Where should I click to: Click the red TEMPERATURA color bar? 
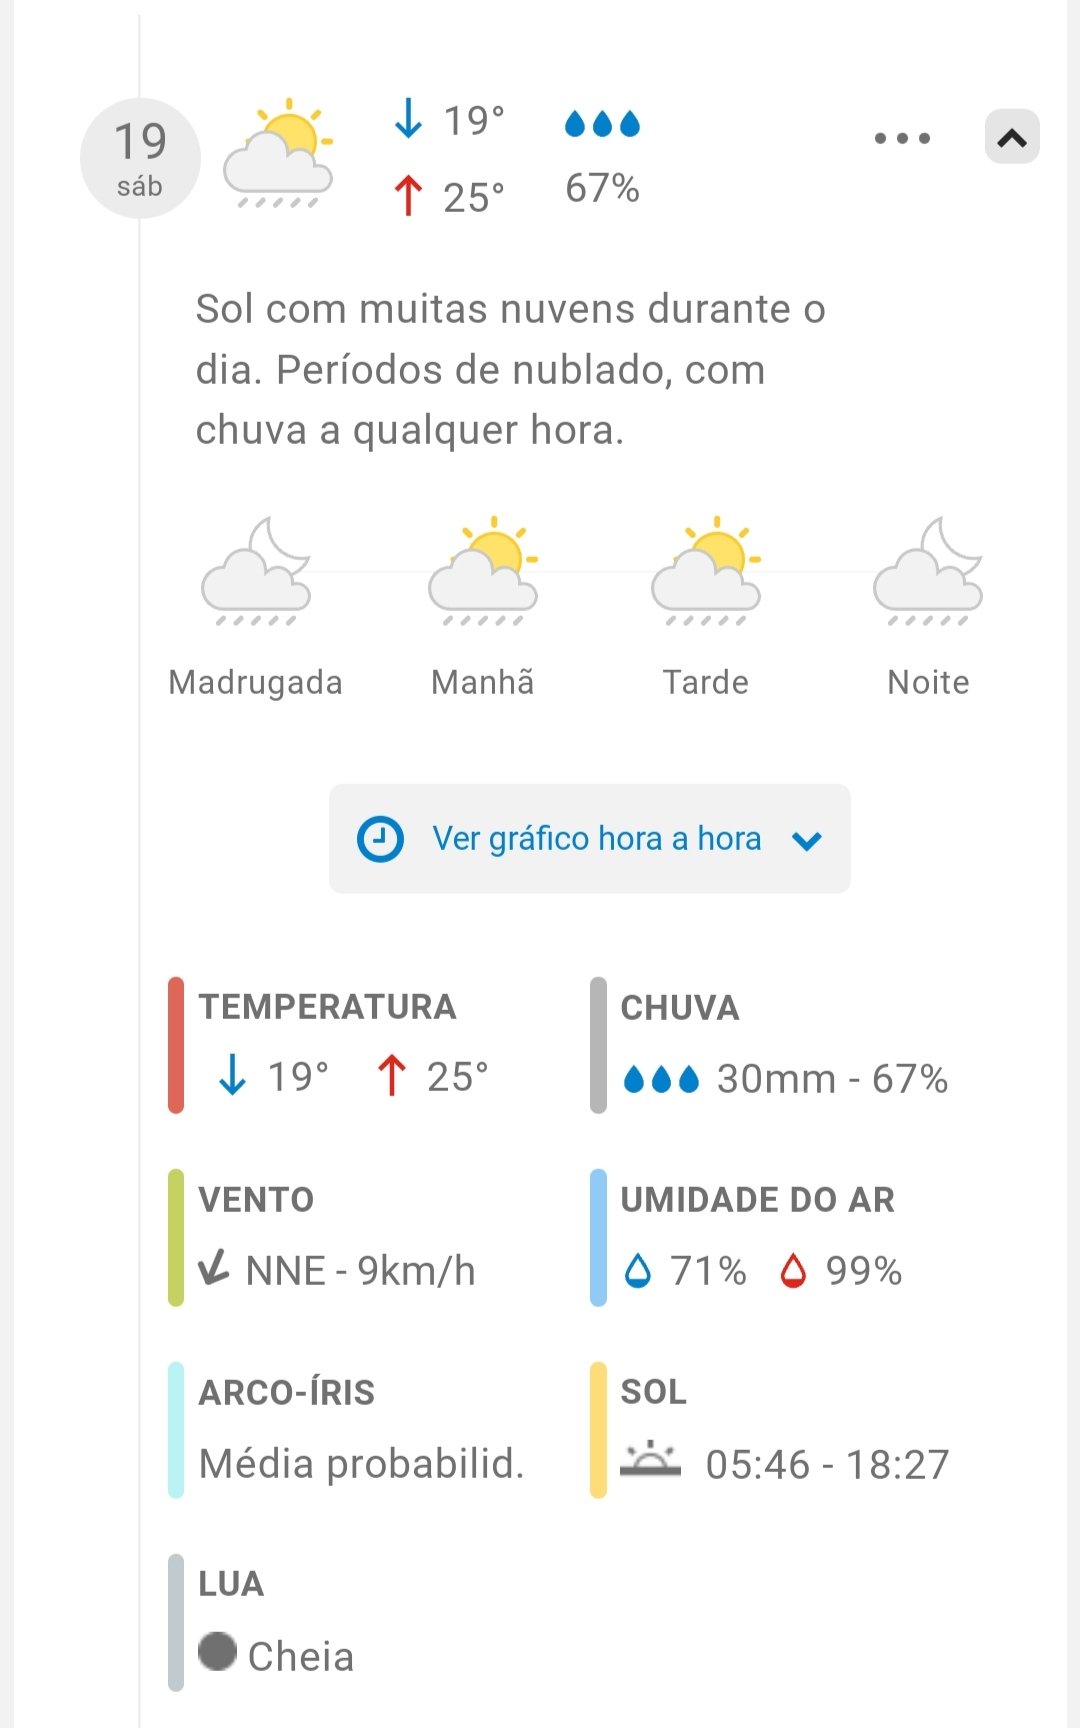(x=176, y=1045)
